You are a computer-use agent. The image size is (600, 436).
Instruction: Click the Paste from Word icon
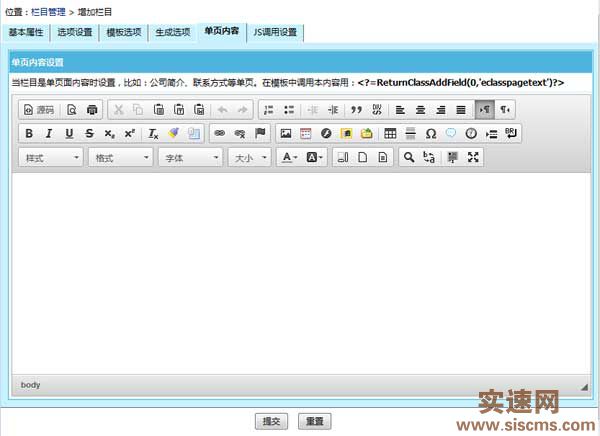coord(199,110)
